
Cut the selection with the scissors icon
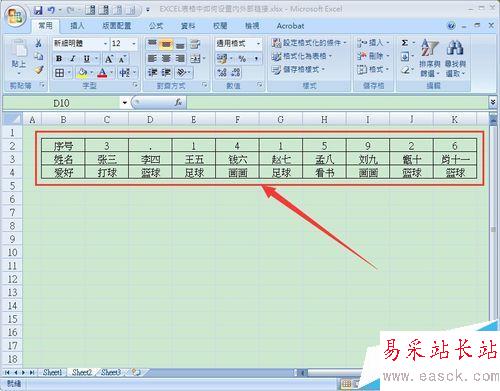click(39, 43)
